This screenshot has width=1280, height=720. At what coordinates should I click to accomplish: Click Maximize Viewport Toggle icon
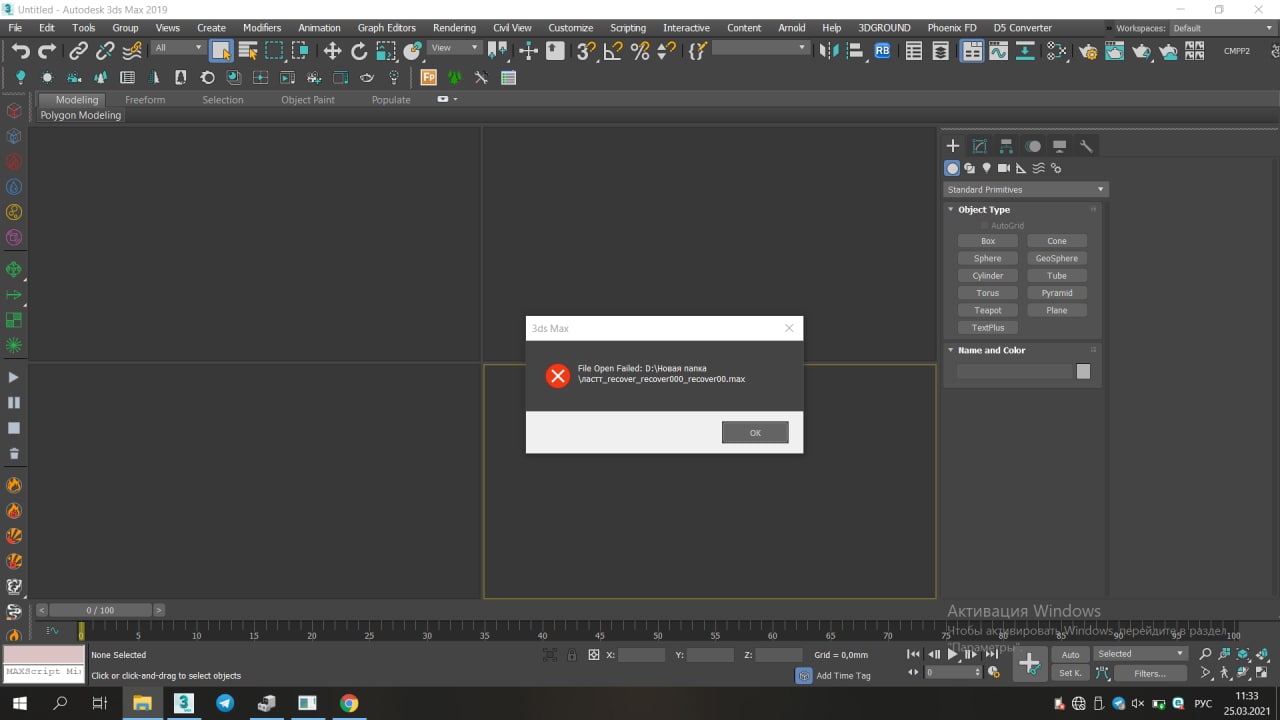coord(1259,673)
